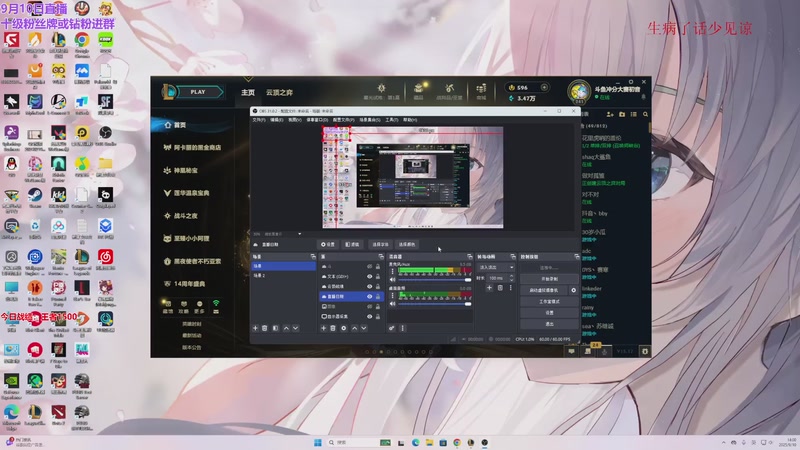Image resolution: width=800 pixels, height=450 pixels.
Task: Undock the scene transitions panel popout icon
Action: tap(513, 257)
